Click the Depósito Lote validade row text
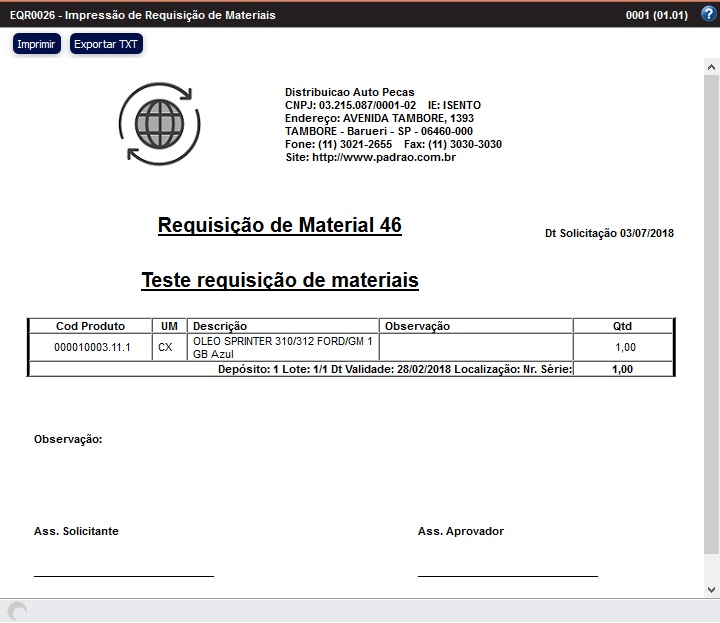Screen dimensions: 720x623 (x=395, y=369)
